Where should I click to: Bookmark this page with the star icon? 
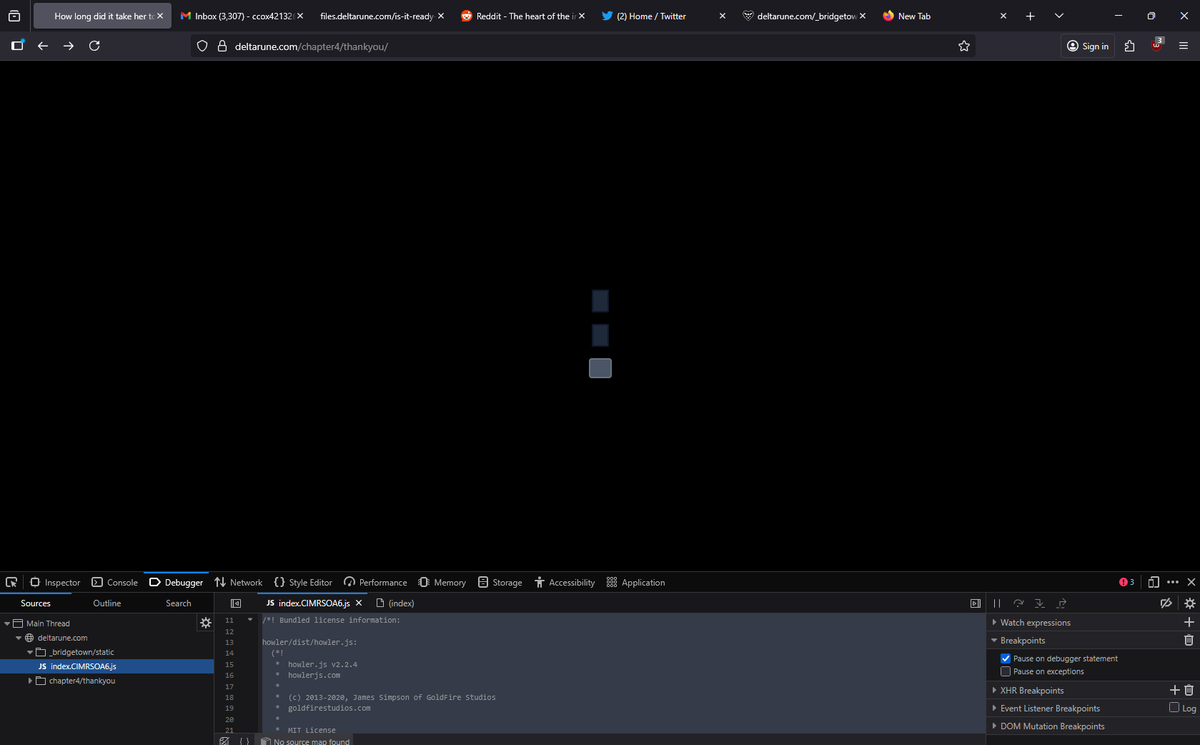964,46
